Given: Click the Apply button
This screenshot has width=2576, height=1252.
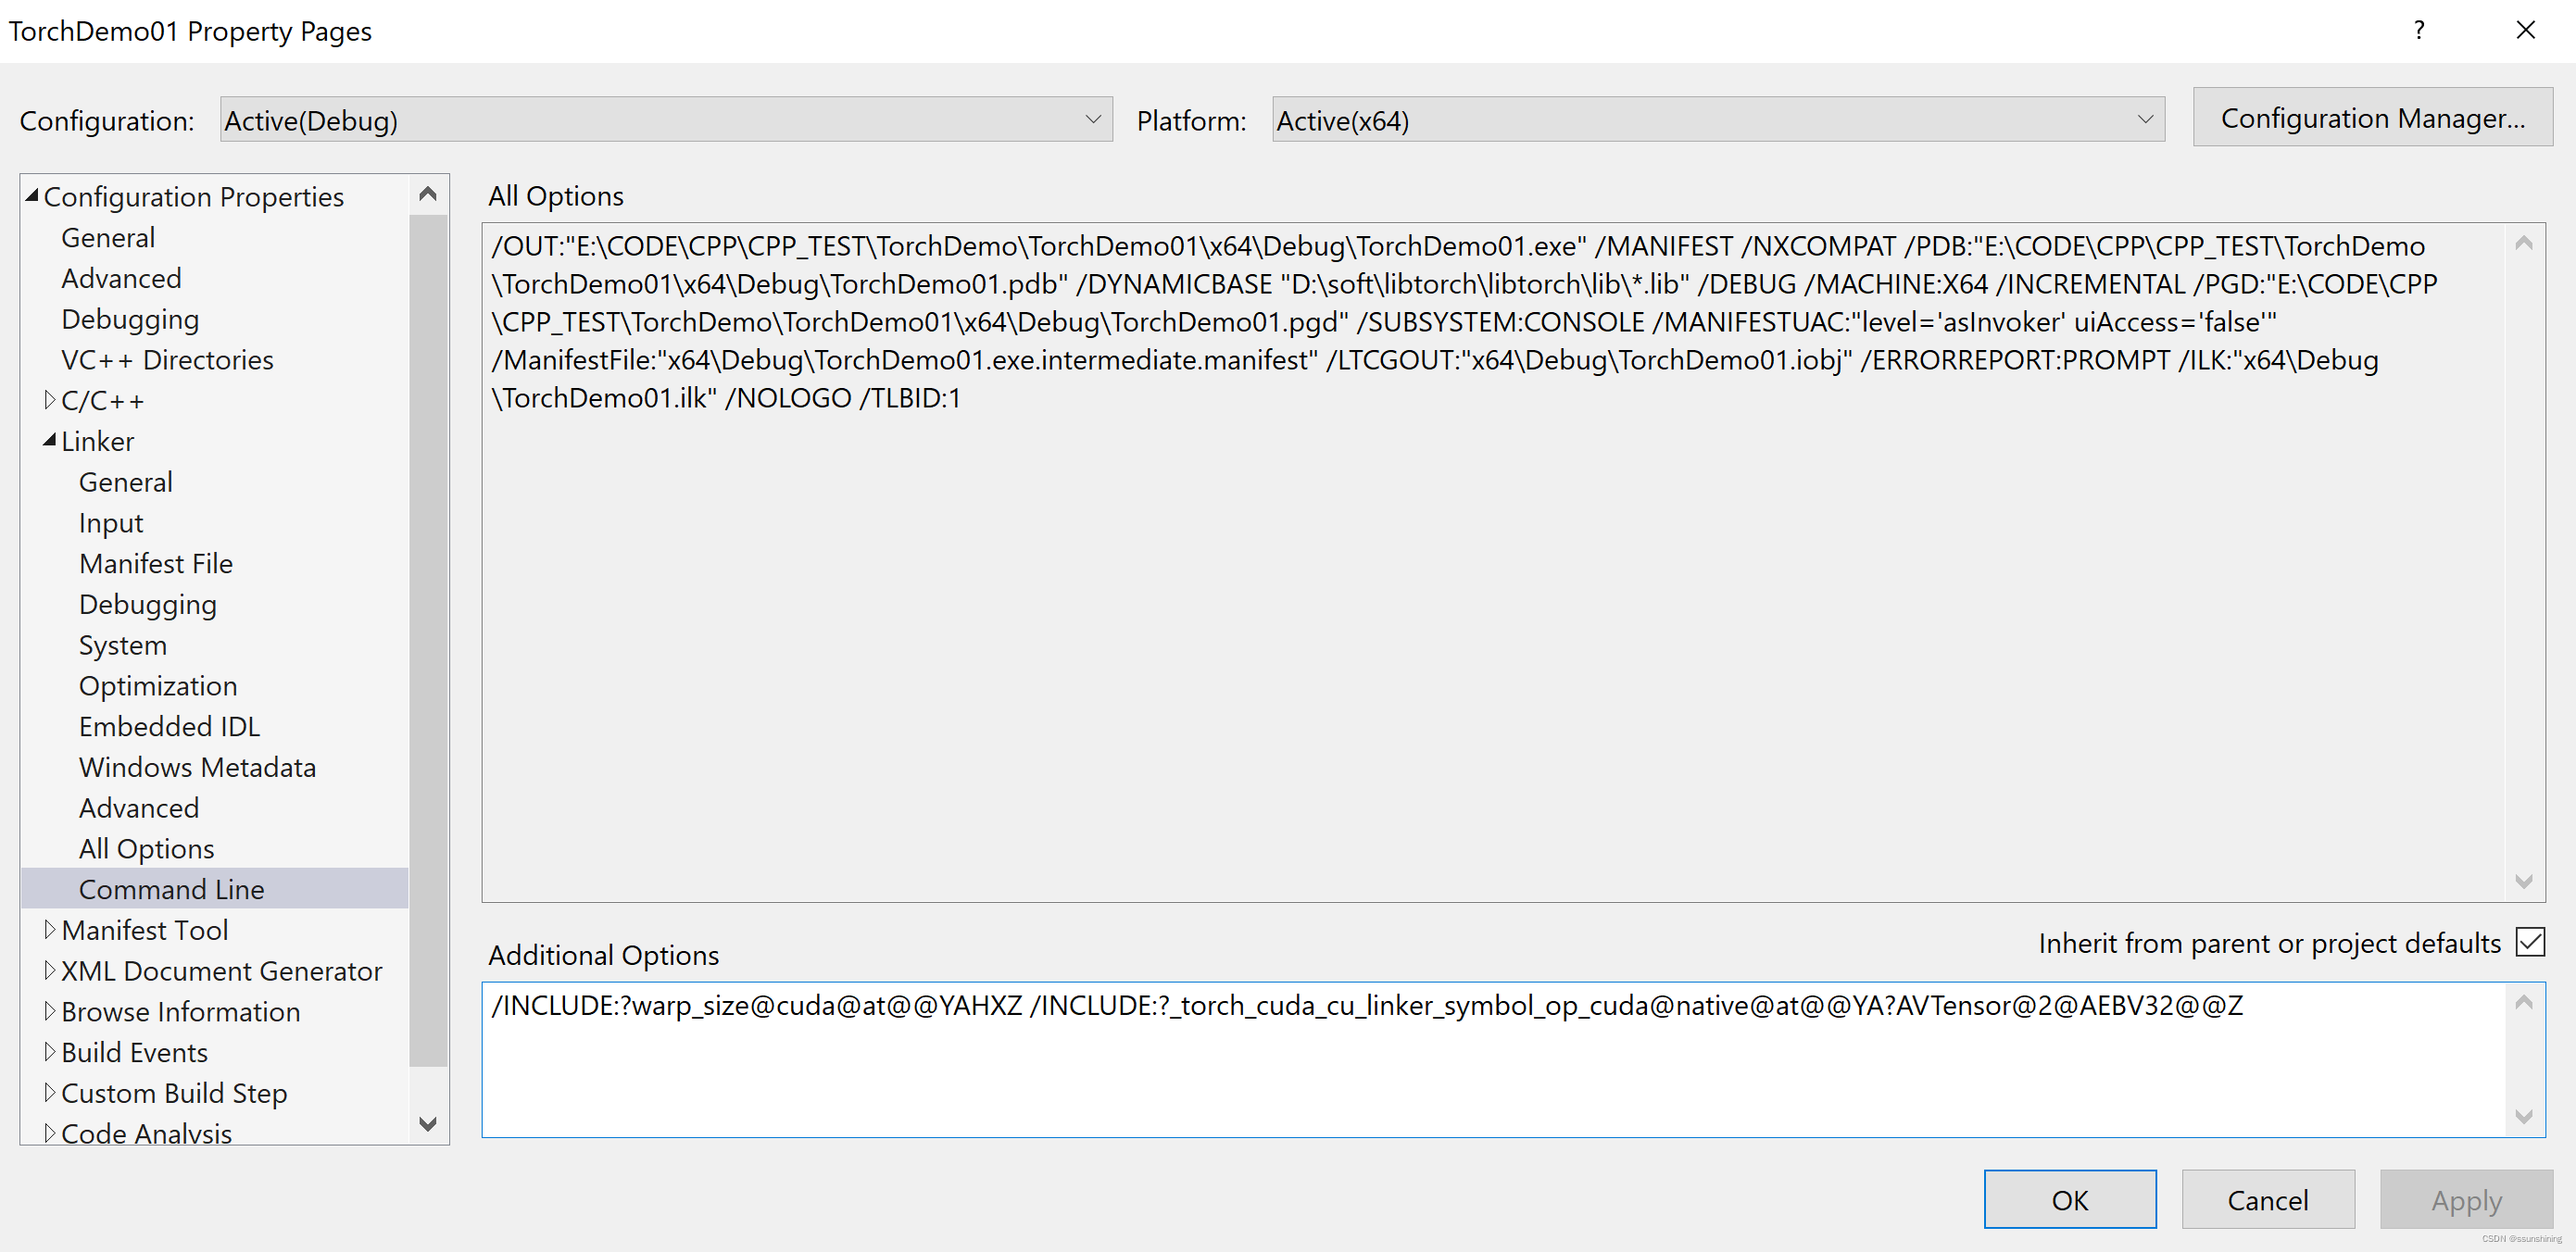Looking at the screenshot, I should [x=2464, y=1199].
